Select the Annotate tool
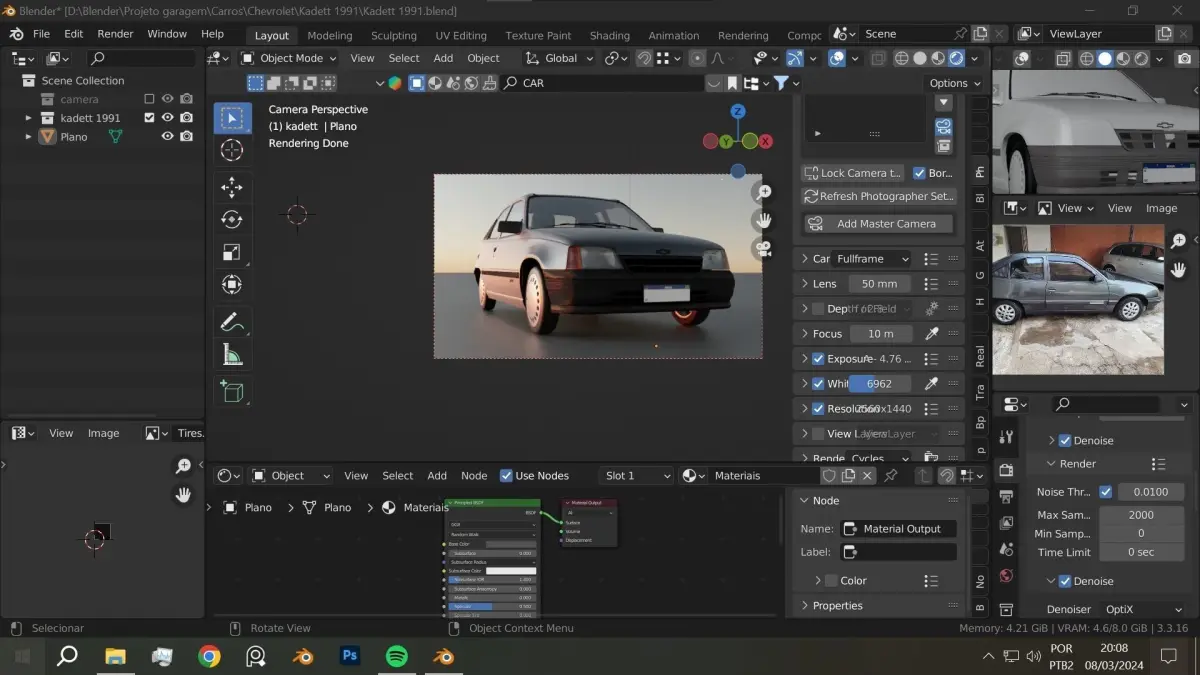Viewport: 1200px width, 675px height. 232,322
